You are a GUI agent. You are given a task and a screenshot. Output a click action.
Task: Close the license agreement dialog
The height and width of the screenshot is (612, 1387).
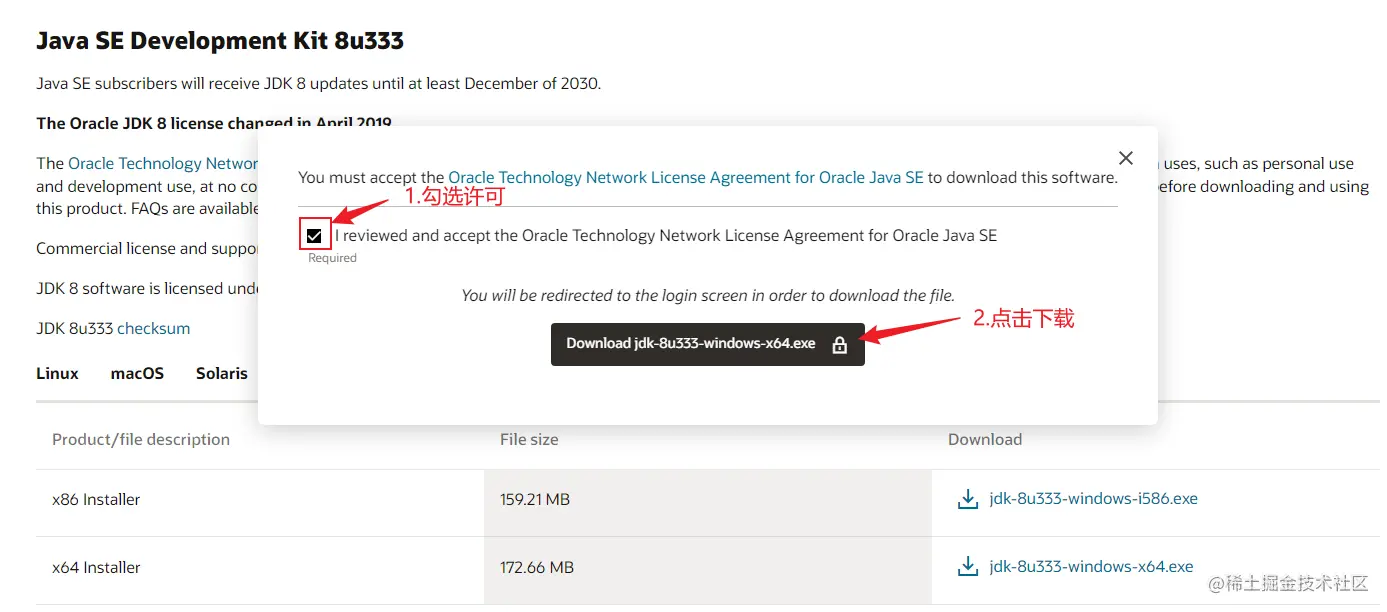pos(1126,158)
